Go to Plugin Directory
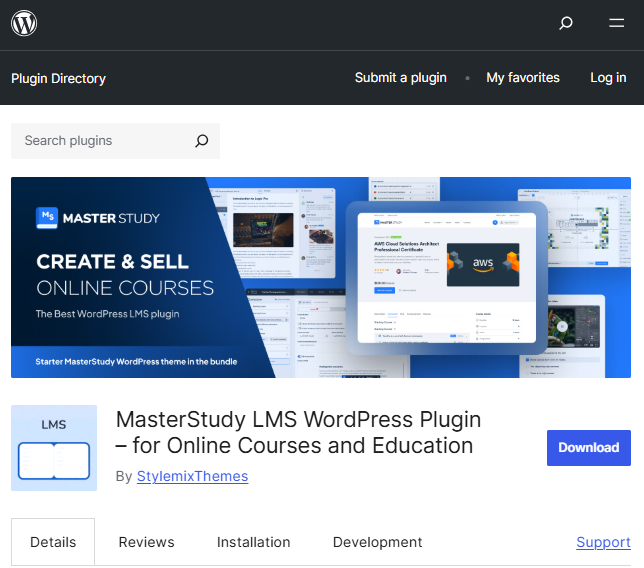Image resolution: width=644 pixels, height=568 pixels. coord(58,78)
